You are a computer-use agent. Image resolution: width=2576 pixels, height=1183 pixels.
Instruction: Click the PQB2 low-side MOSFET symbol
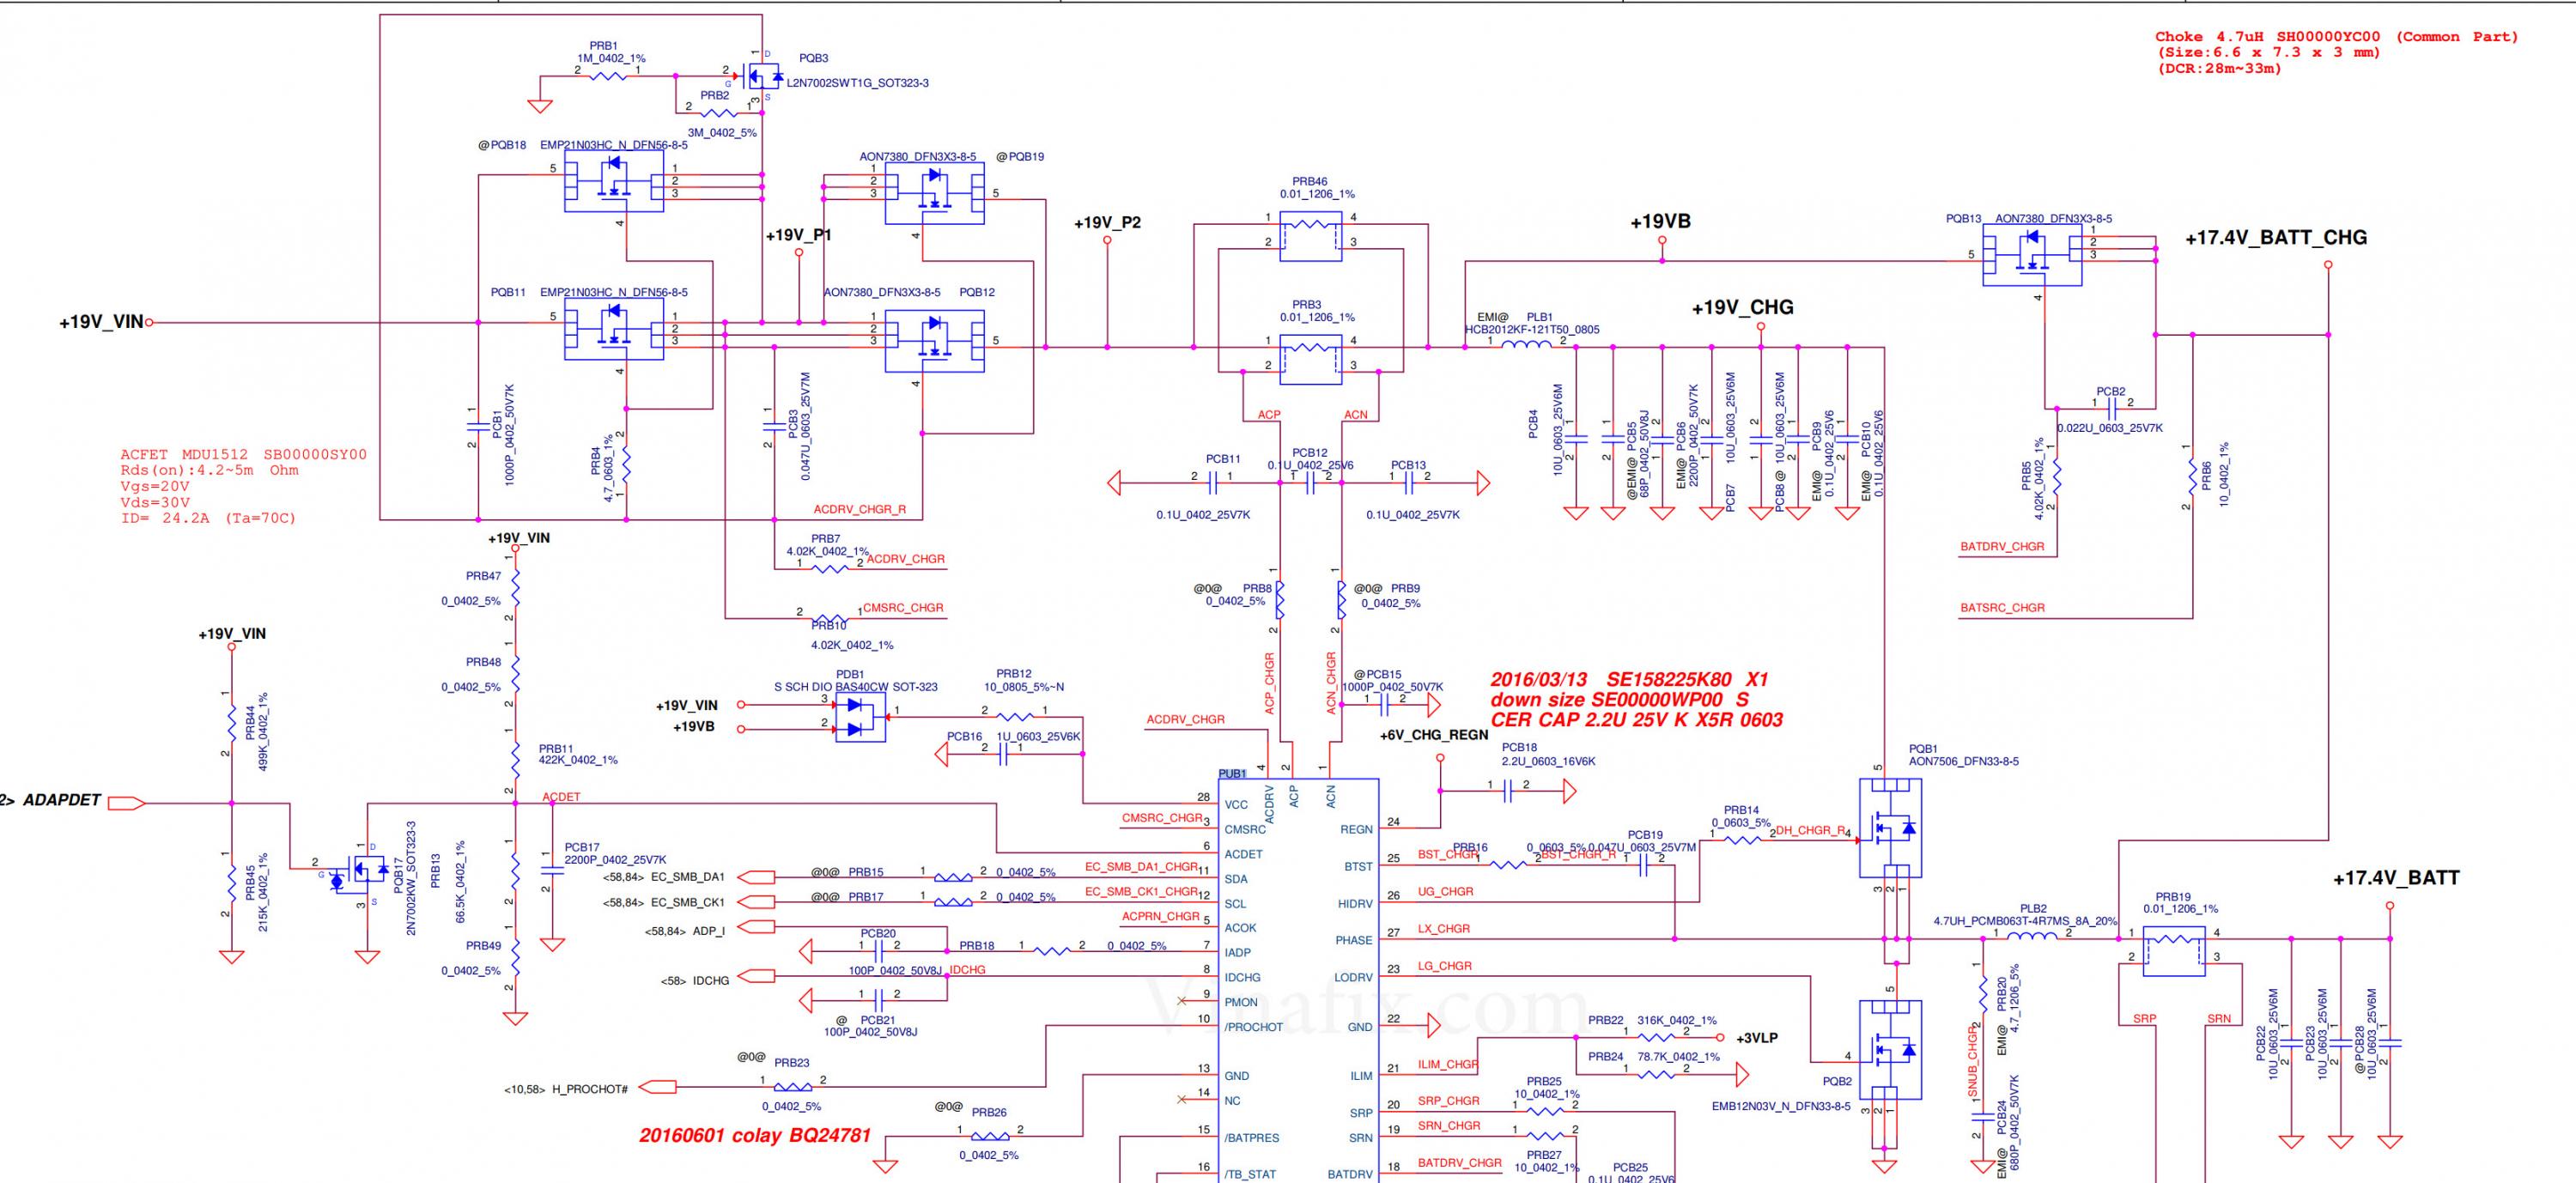[1890, 1050]
